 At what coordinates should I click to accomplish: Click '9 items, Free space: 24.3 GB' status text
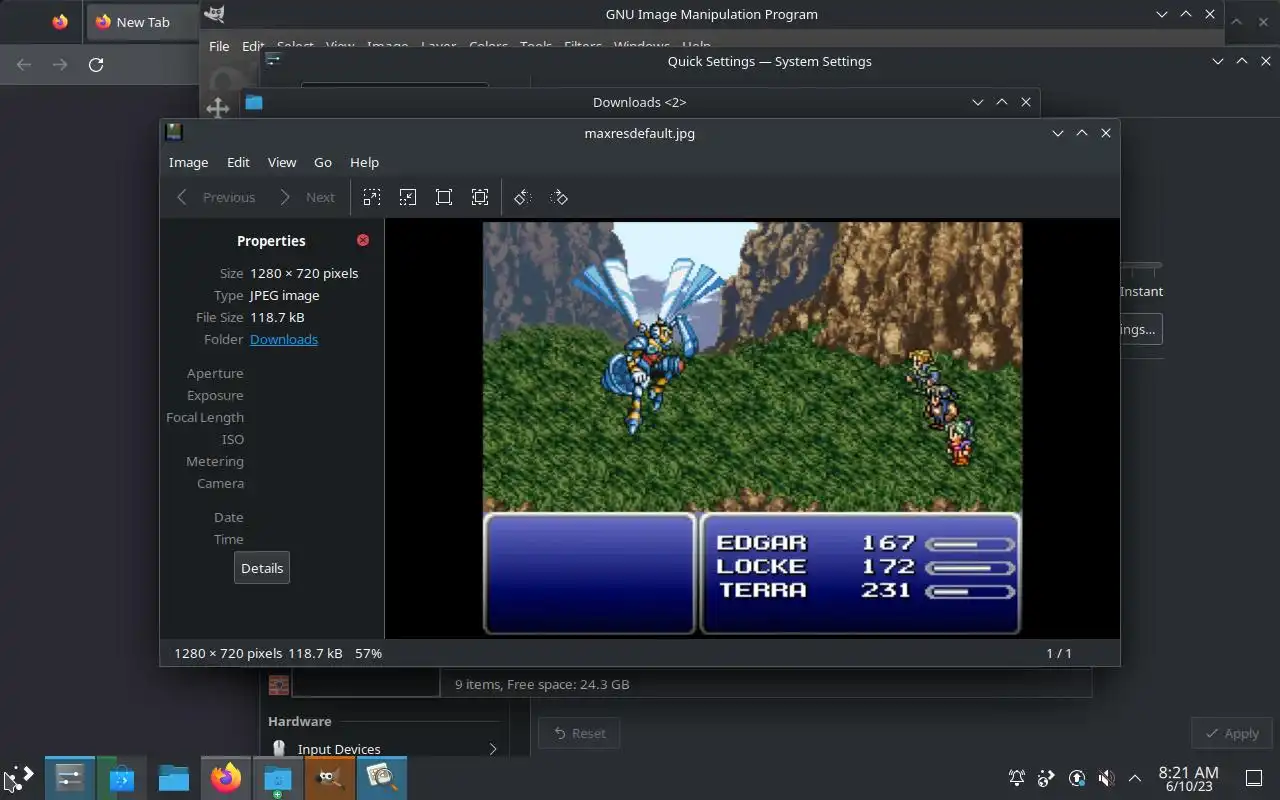(x=542, y=684)
